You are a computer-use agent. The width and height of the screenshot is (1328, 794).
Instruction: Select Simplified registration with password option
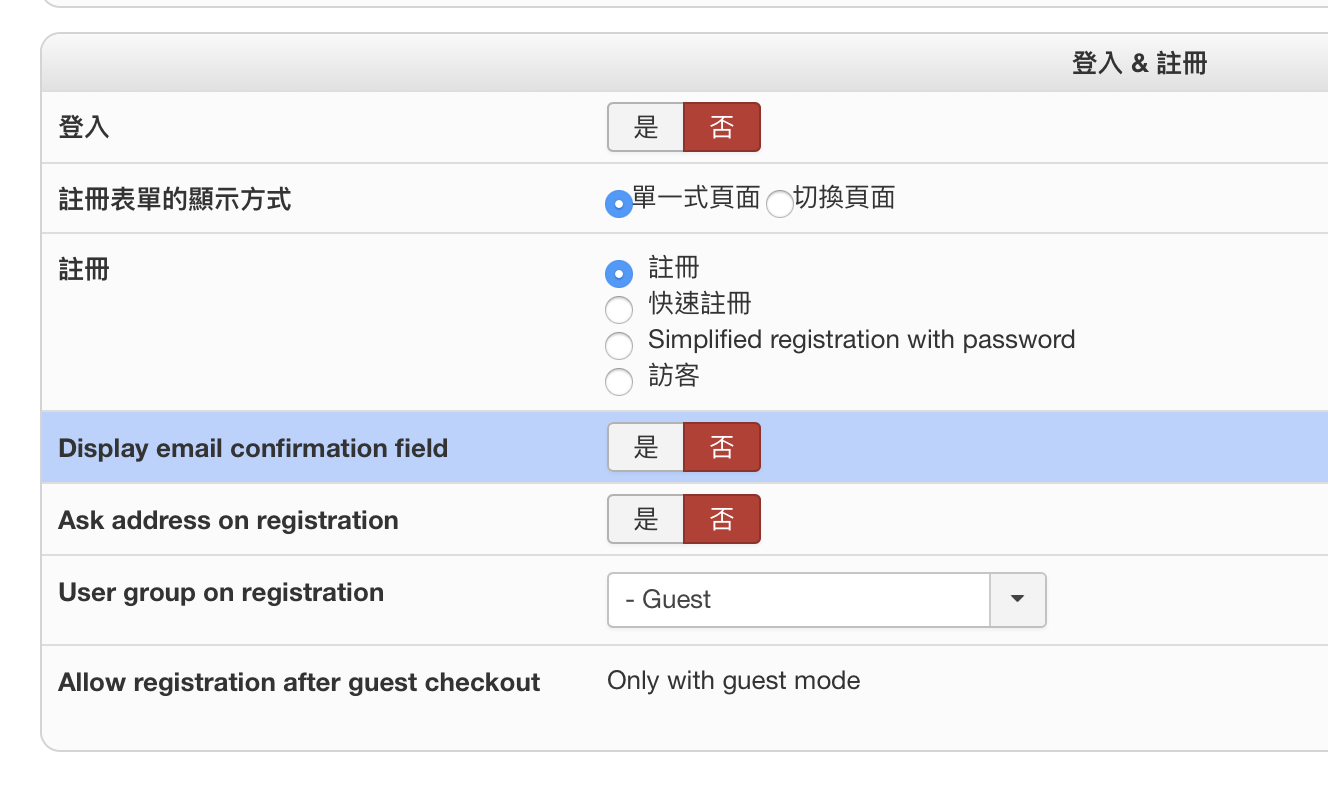point(619,345)
